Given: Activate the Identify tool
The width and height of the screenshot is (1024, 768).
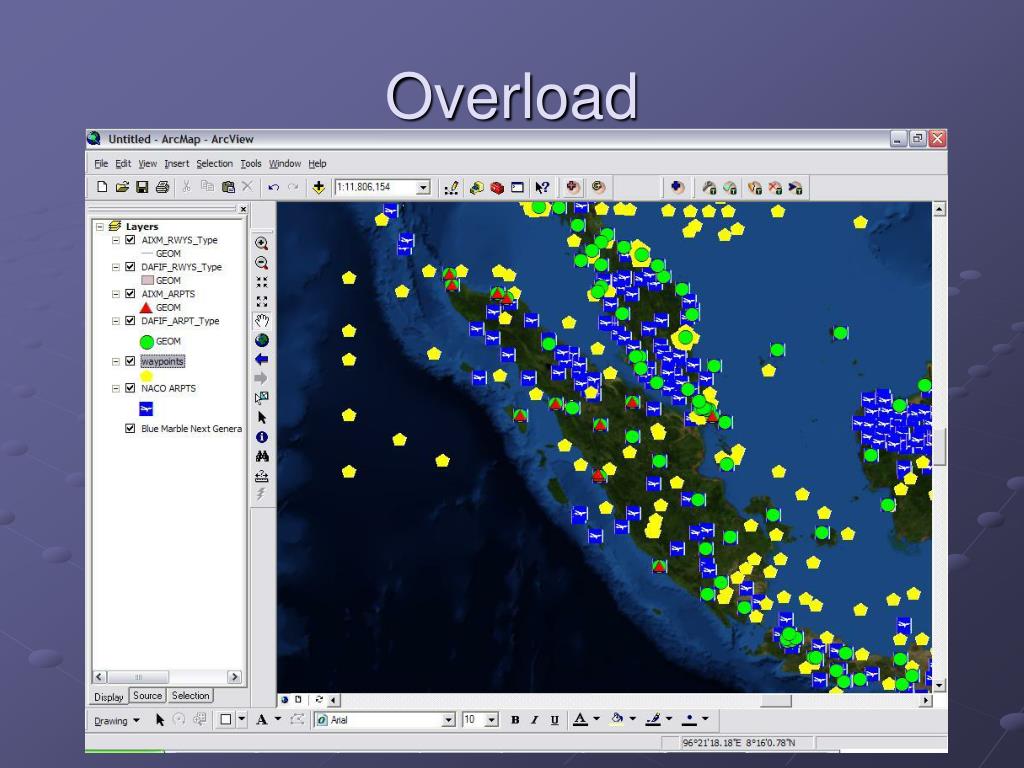Looking at the screenshot, I should (262, 437).
